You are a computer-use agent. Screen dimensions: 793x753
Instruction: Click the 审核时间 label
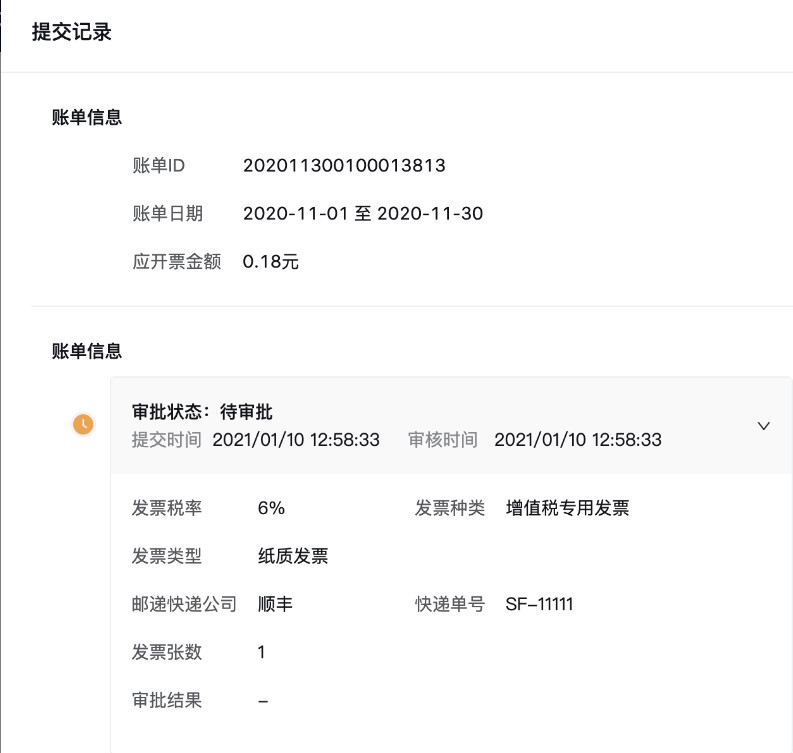pyautogui.click(x=443, y=439)
